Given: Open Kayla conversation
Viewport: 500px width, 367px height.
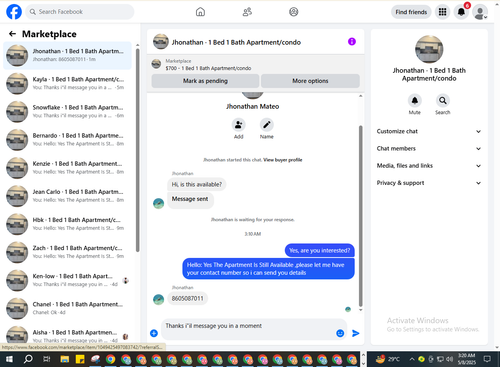Looking at the screenshot, I should [67, 83].
